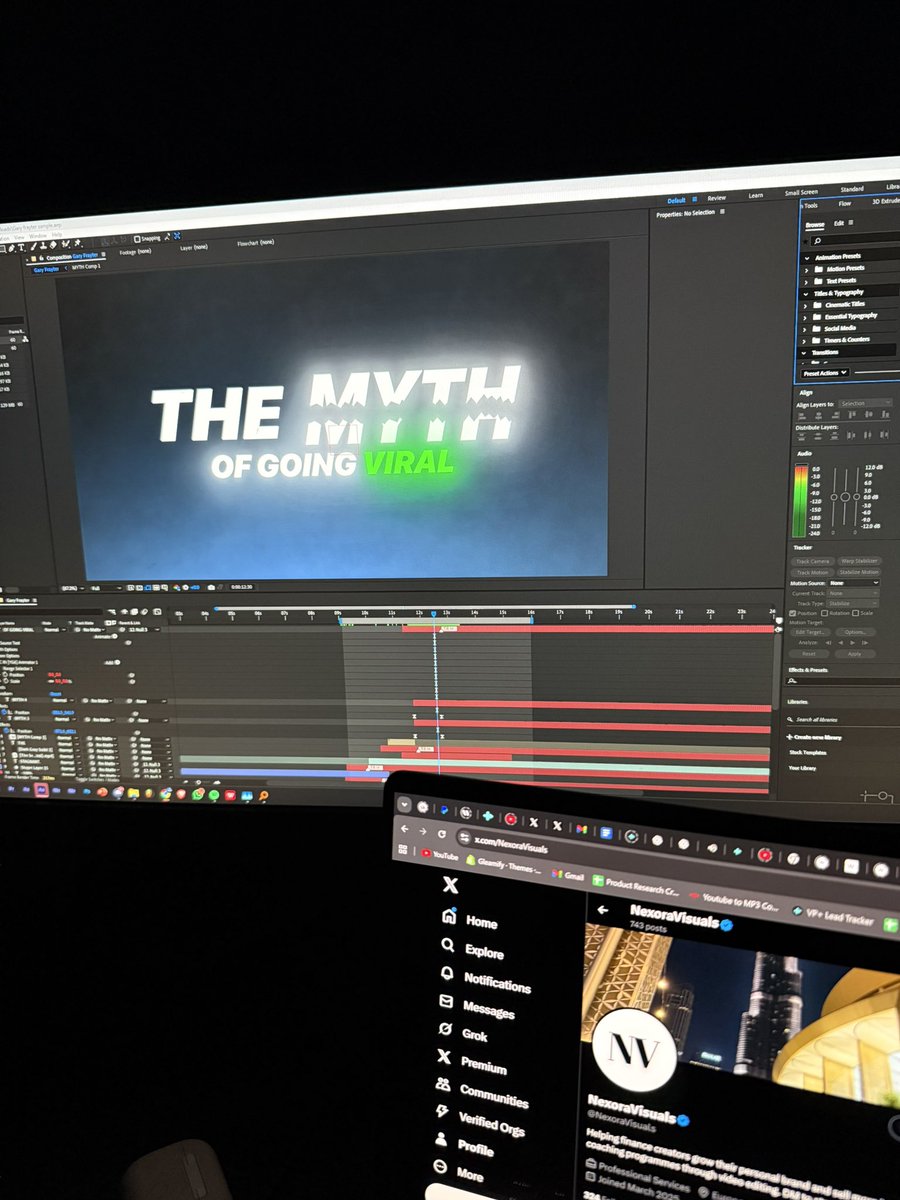The image size is (900, 1200).
Task: Click the Default workspace menu icon
Action: [x=696, y=199]
